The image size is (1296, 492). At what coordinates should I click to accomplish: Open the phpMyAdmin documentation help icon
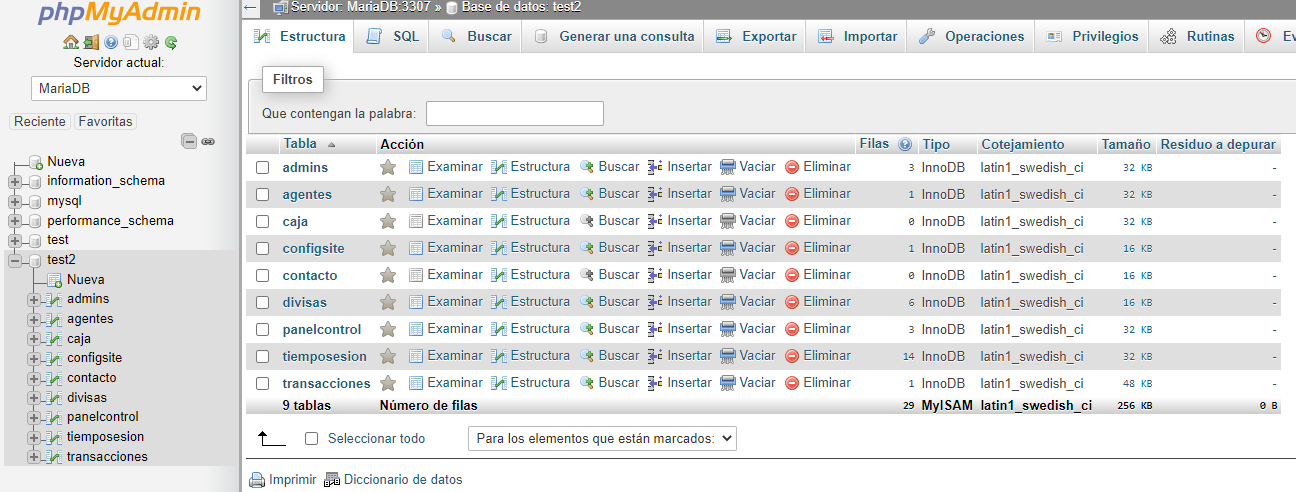pos(111,43)
